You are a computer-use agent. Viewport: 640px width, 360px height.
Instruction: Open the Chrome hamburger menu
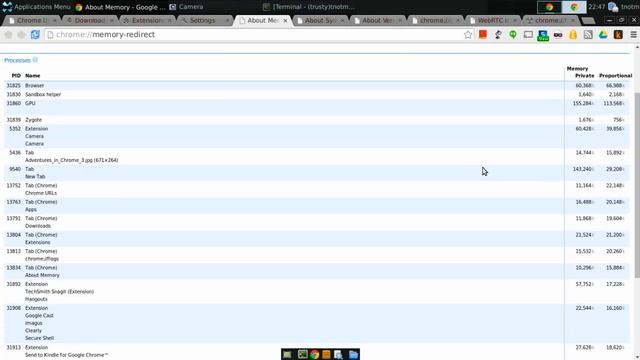coord(633,35)
